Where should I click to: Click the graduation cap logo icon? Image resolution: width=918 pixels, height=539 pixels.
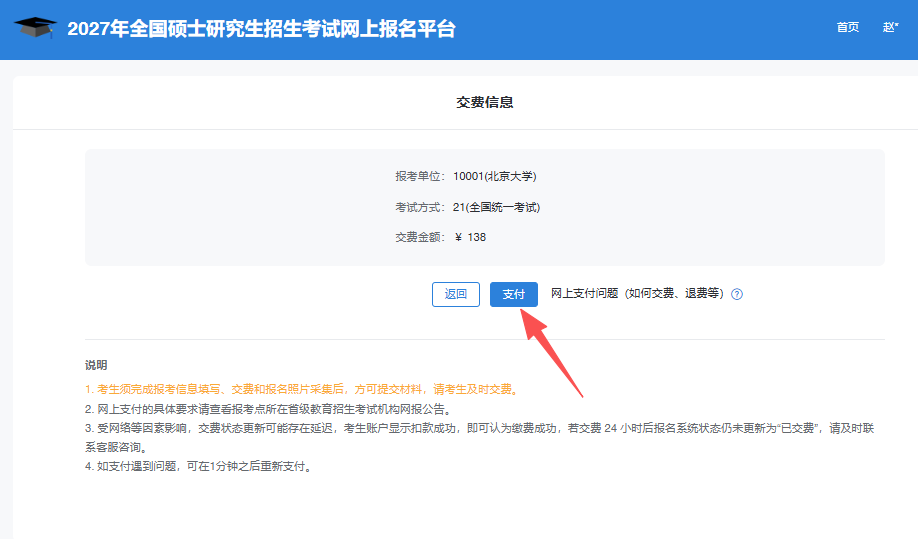point(35,28)
